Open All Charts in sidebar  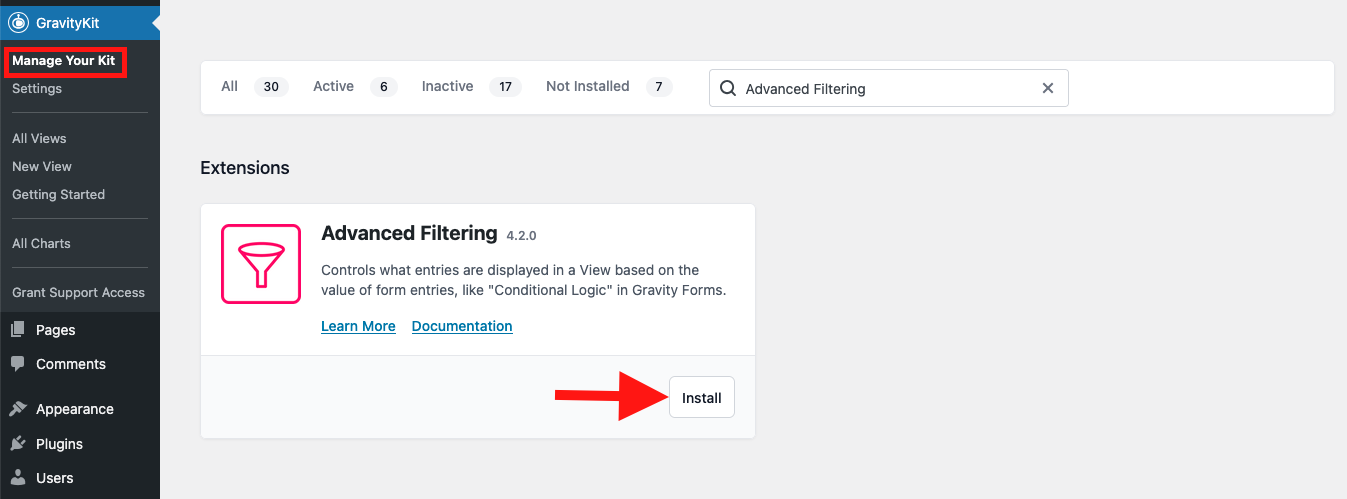tap(41, 243)
